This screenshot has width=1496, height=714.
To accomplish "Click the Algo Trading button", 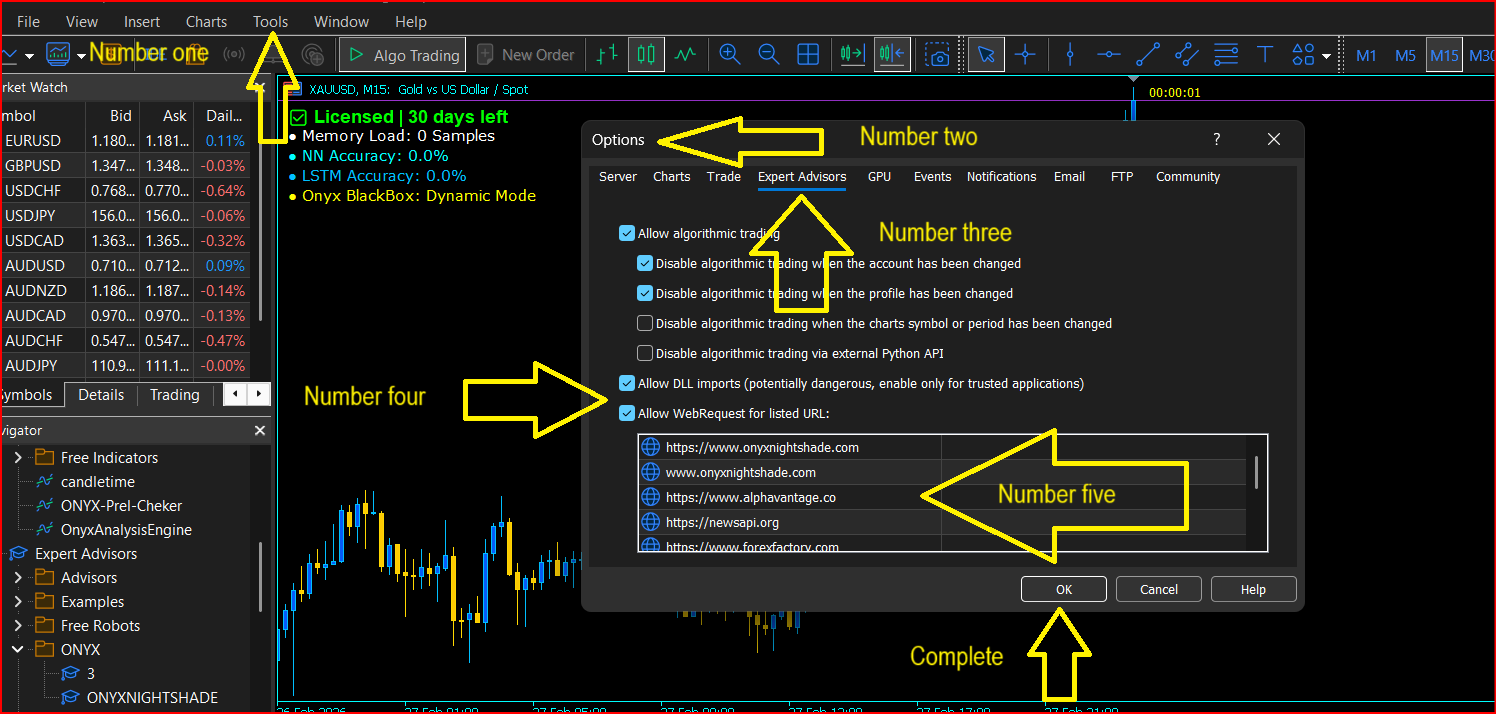I will pos(403,55).
